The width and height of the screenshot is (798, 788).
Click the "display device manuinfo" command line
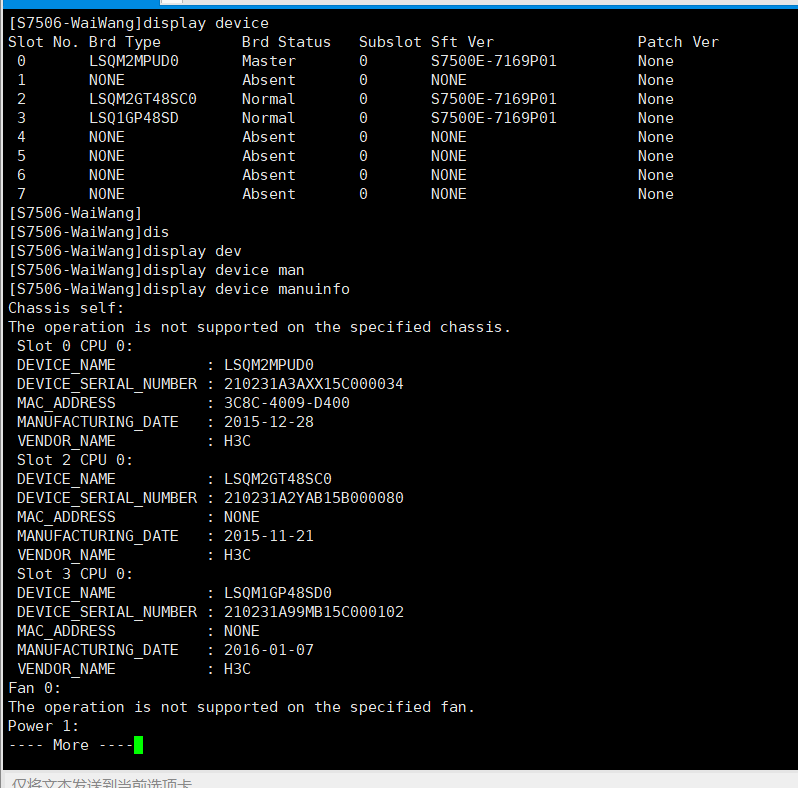179,289
